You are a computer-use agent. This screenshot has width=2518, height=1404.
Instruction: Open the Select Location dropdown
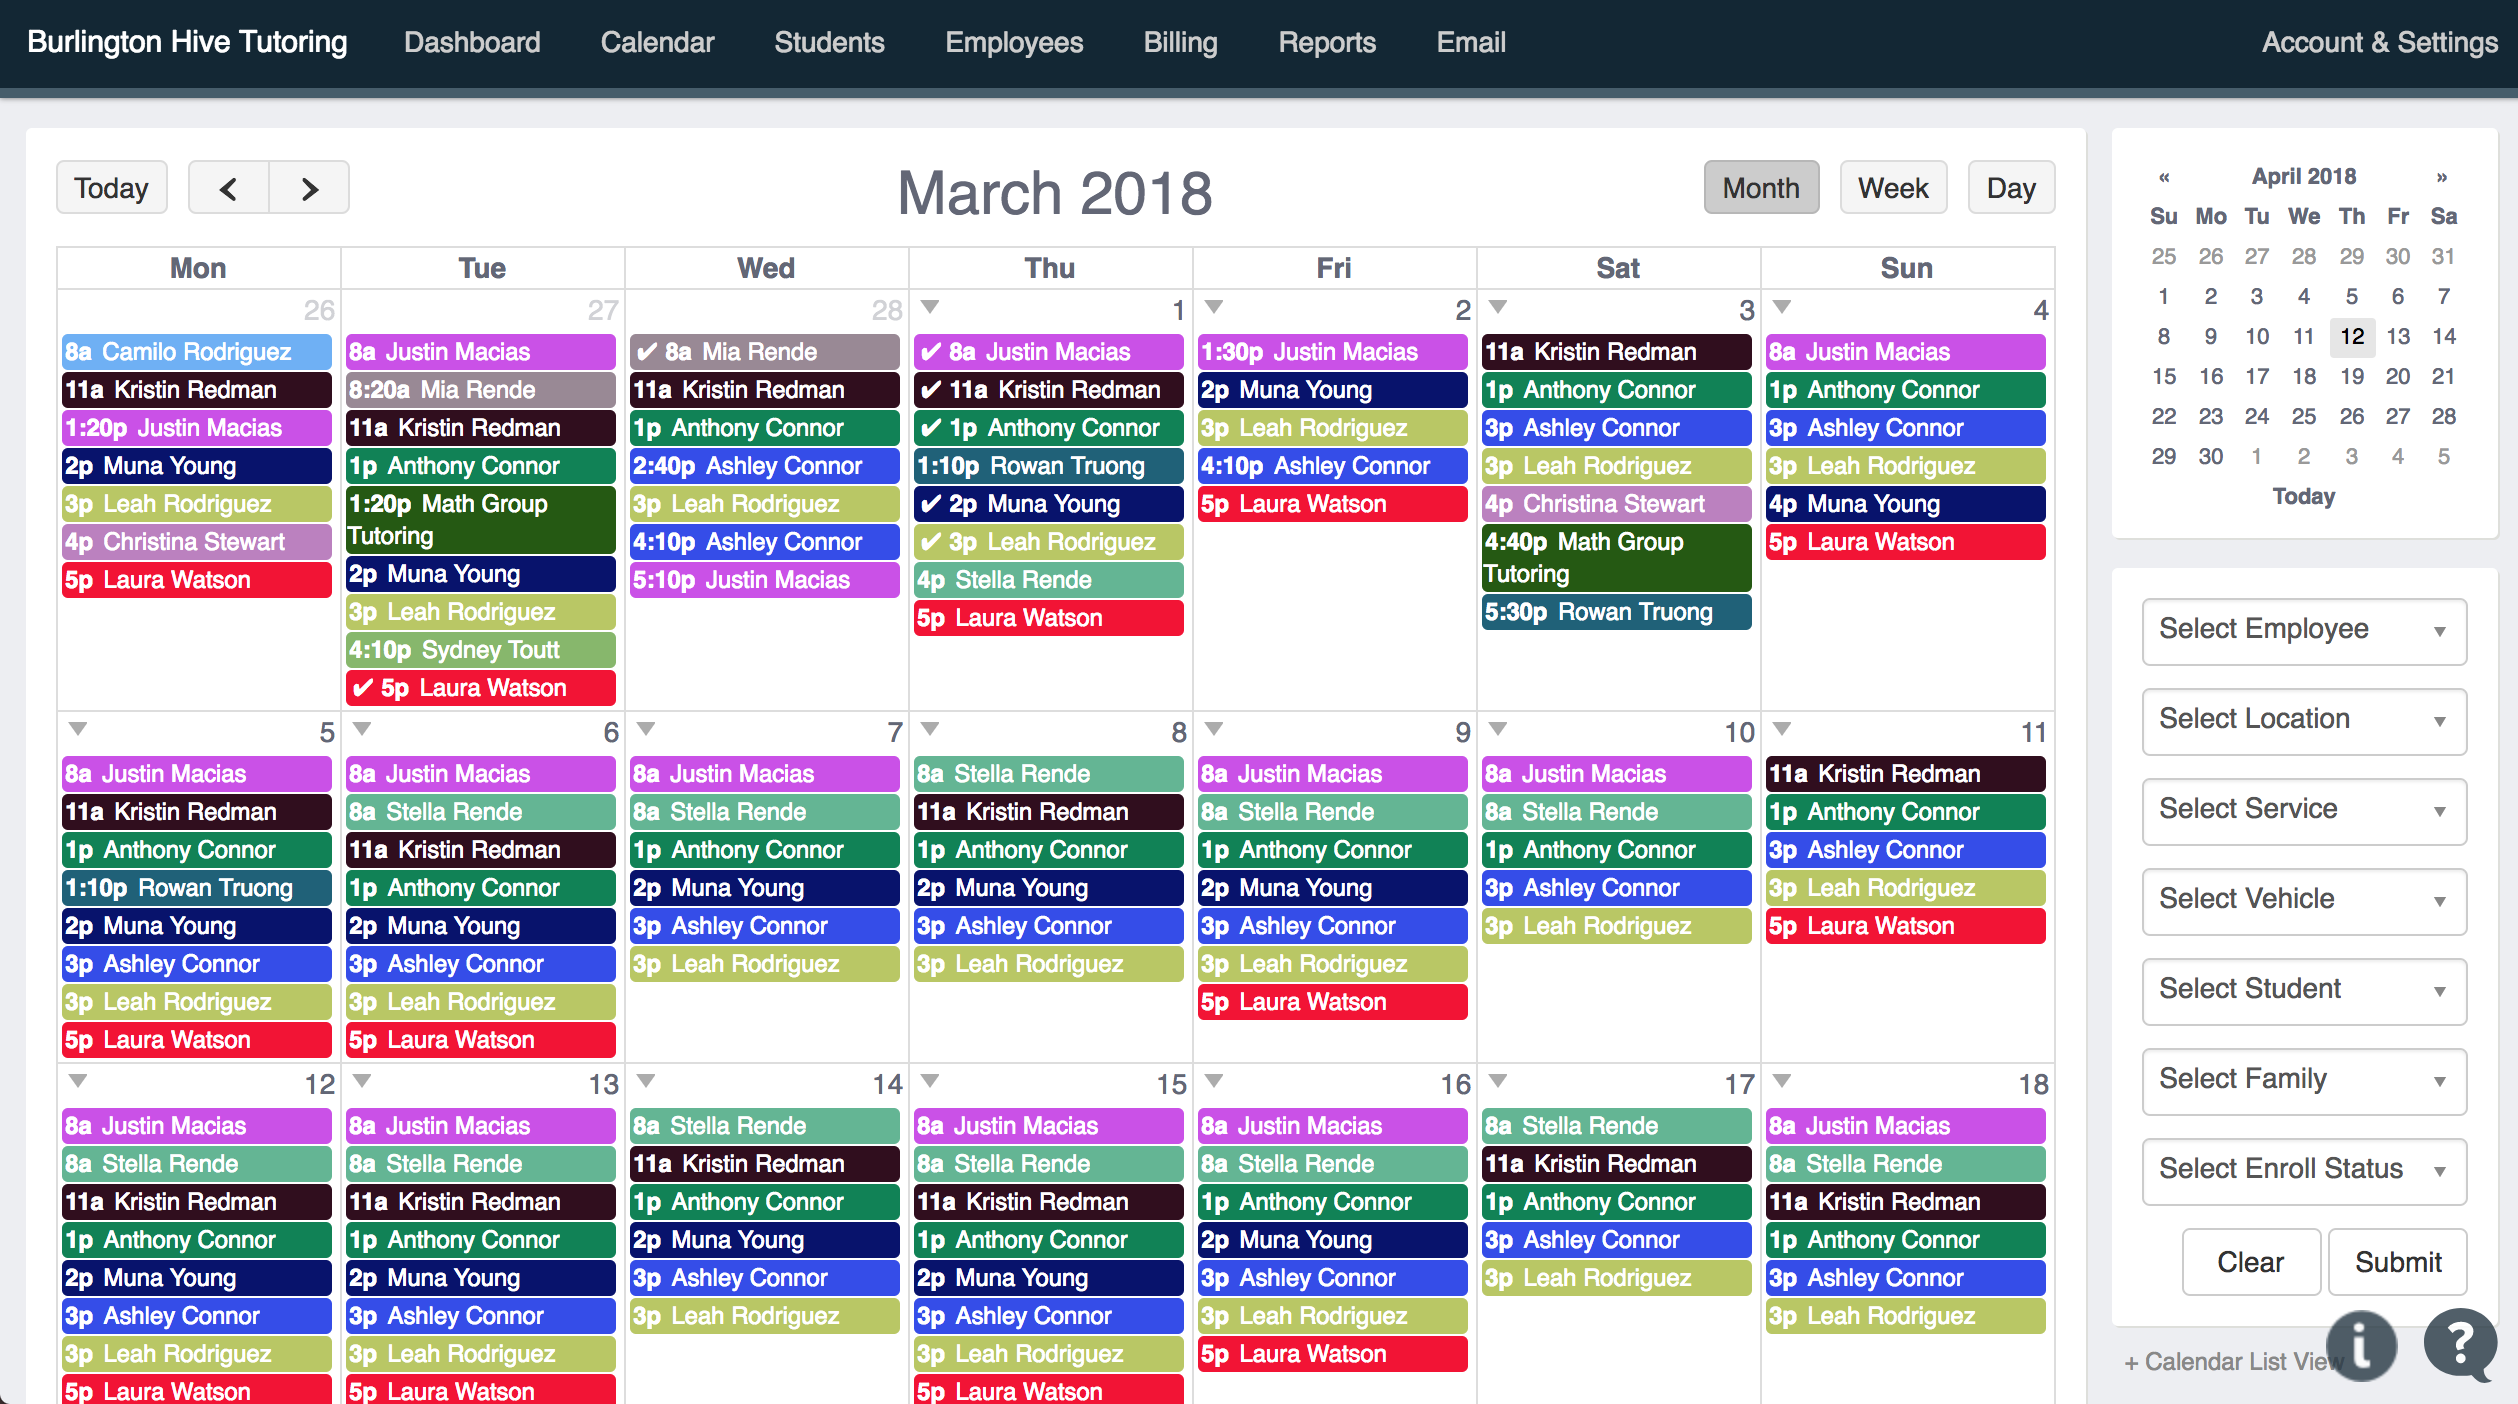2304,721
